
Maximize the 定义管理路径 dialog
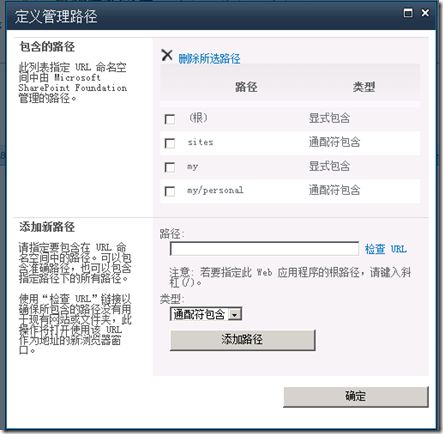click(x=408, y=13)
